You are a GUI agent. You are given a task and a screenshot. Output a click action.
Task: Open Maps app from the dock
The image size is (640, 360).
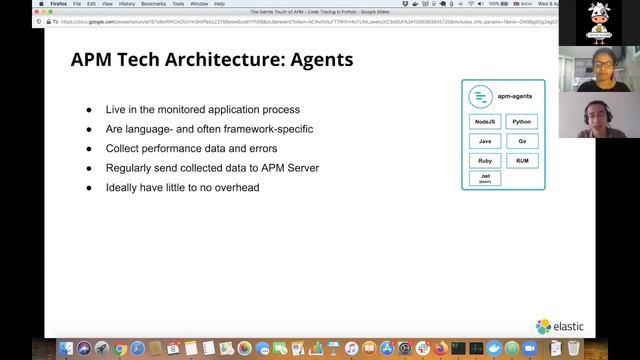[x=227, y=349]
